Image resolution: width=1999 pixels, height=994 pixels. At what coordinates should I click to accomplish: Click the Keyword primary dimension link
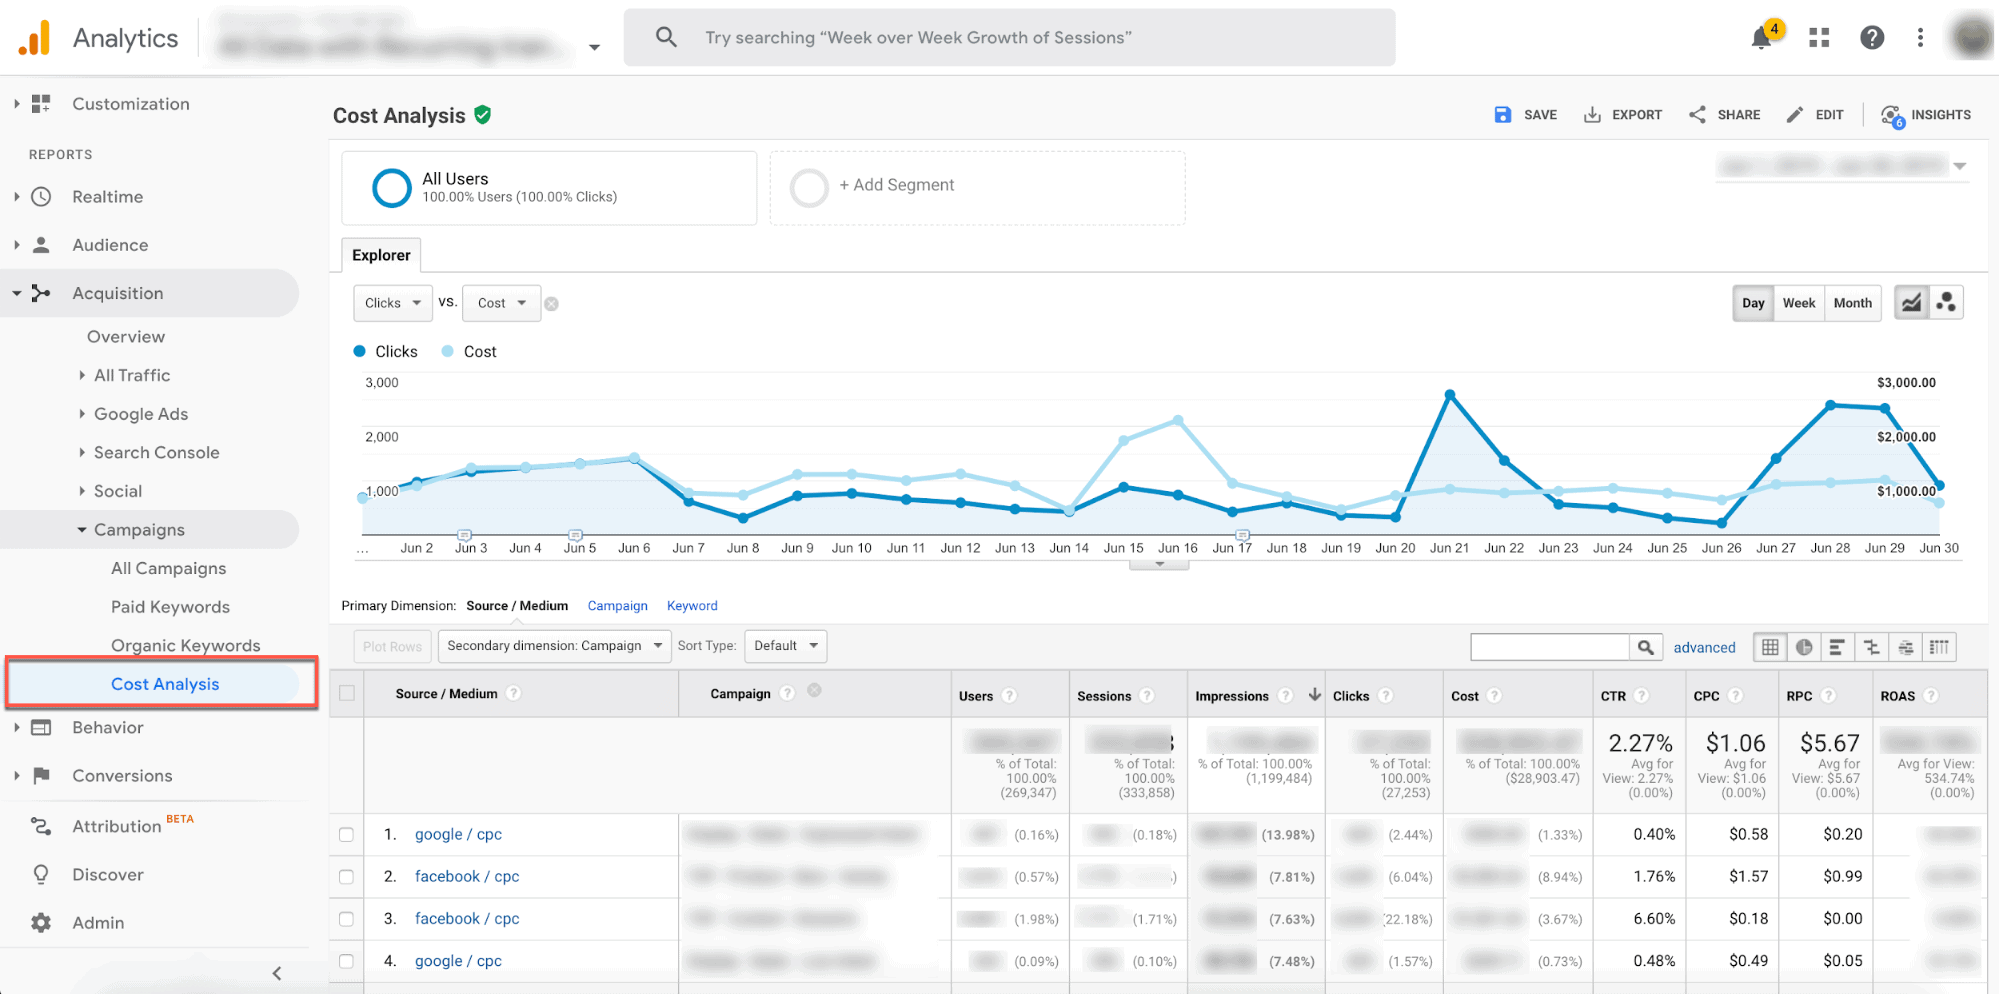692,606
